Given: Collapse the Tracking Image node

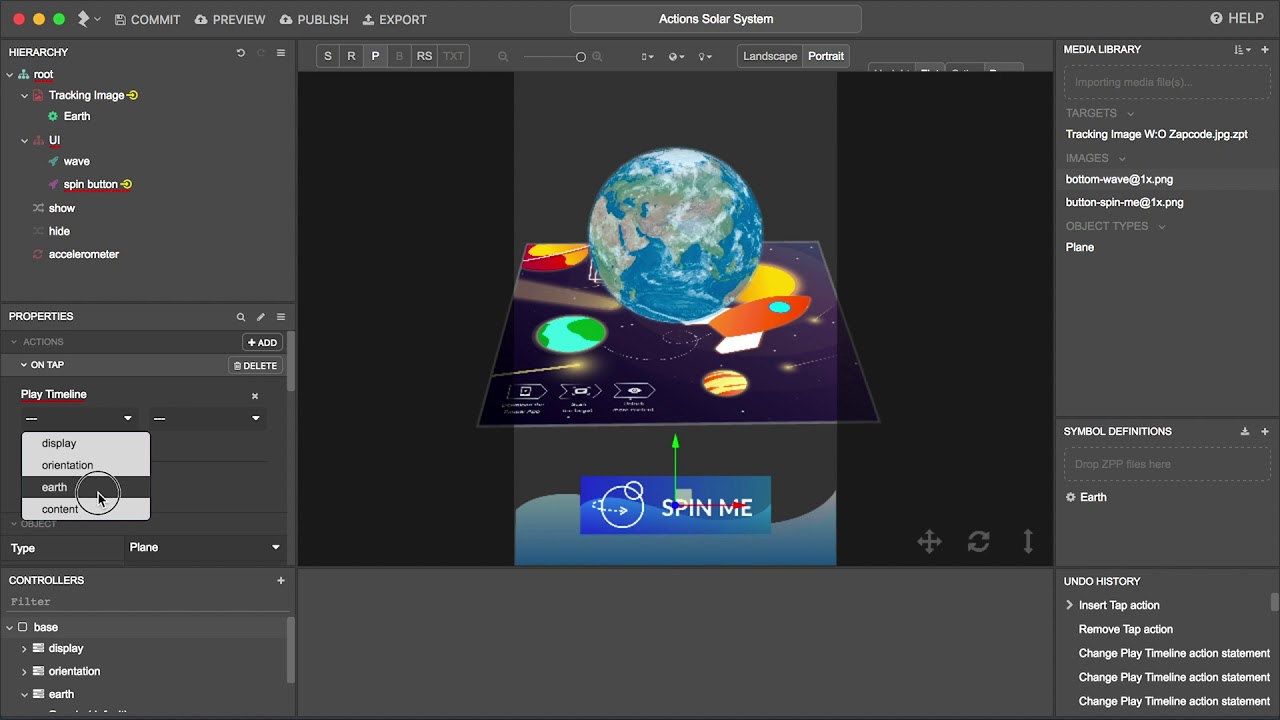Looking at the screenshot, I should pos(25,96).
